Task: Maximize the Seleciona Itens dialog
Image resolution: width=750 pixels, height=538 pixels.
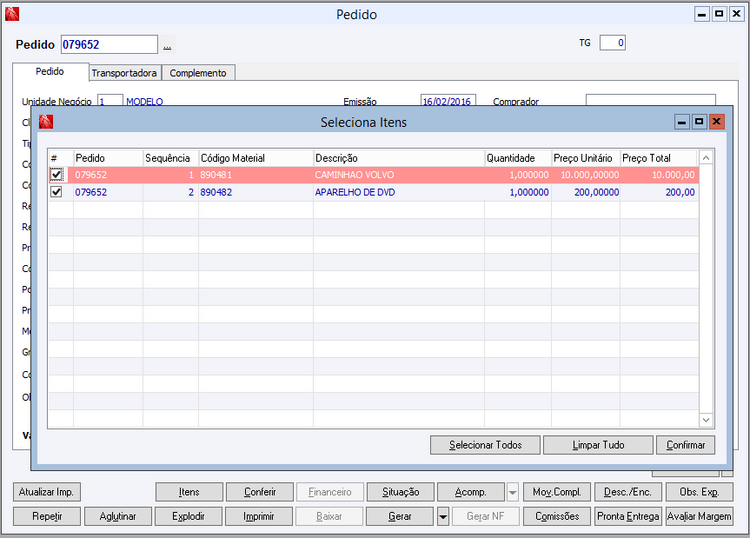Action: [x=699, y=122]
